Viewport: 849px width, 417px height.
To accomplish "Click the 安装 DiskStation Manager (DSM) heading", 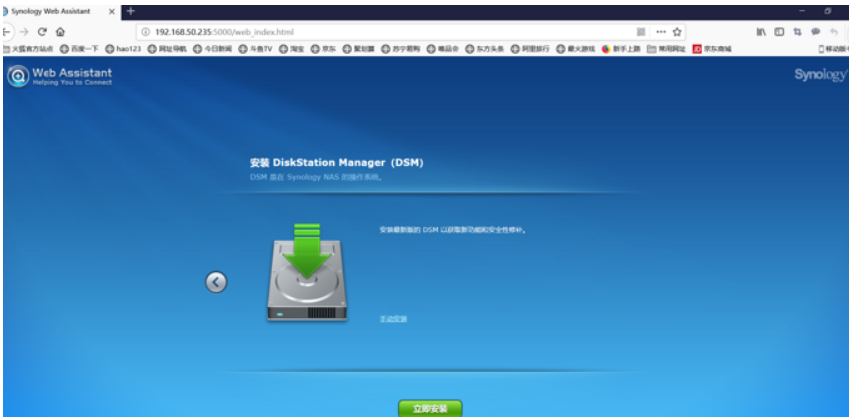I will pyautogui.click(x=336, y=162).
